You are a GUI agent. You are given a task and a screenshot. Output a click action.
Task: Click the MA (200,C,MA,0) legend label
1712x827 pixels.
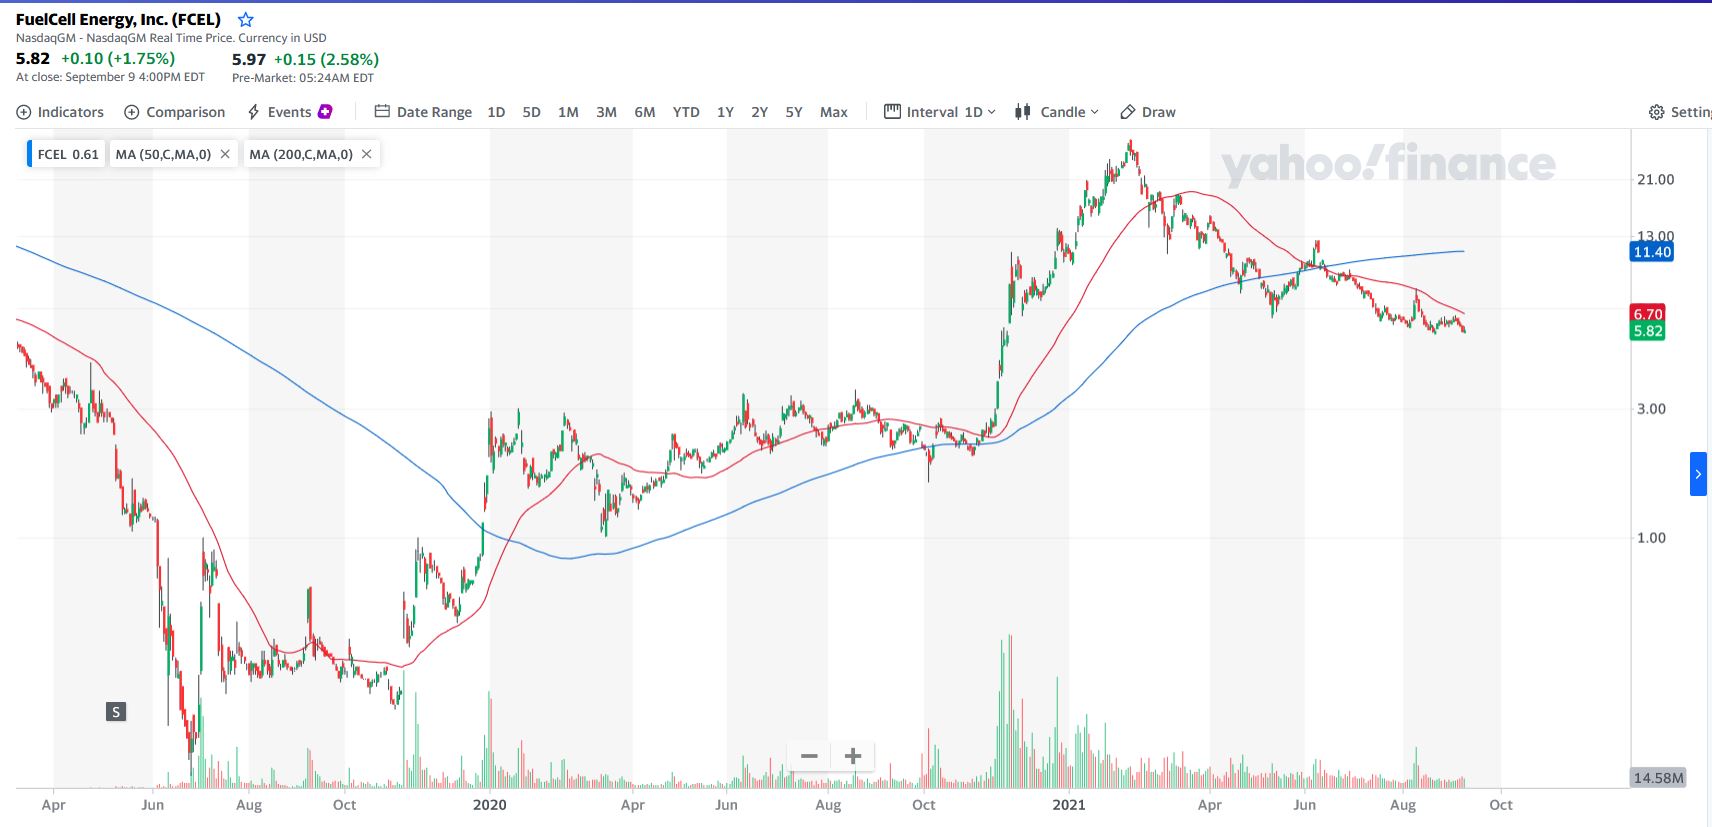point(301,154)
